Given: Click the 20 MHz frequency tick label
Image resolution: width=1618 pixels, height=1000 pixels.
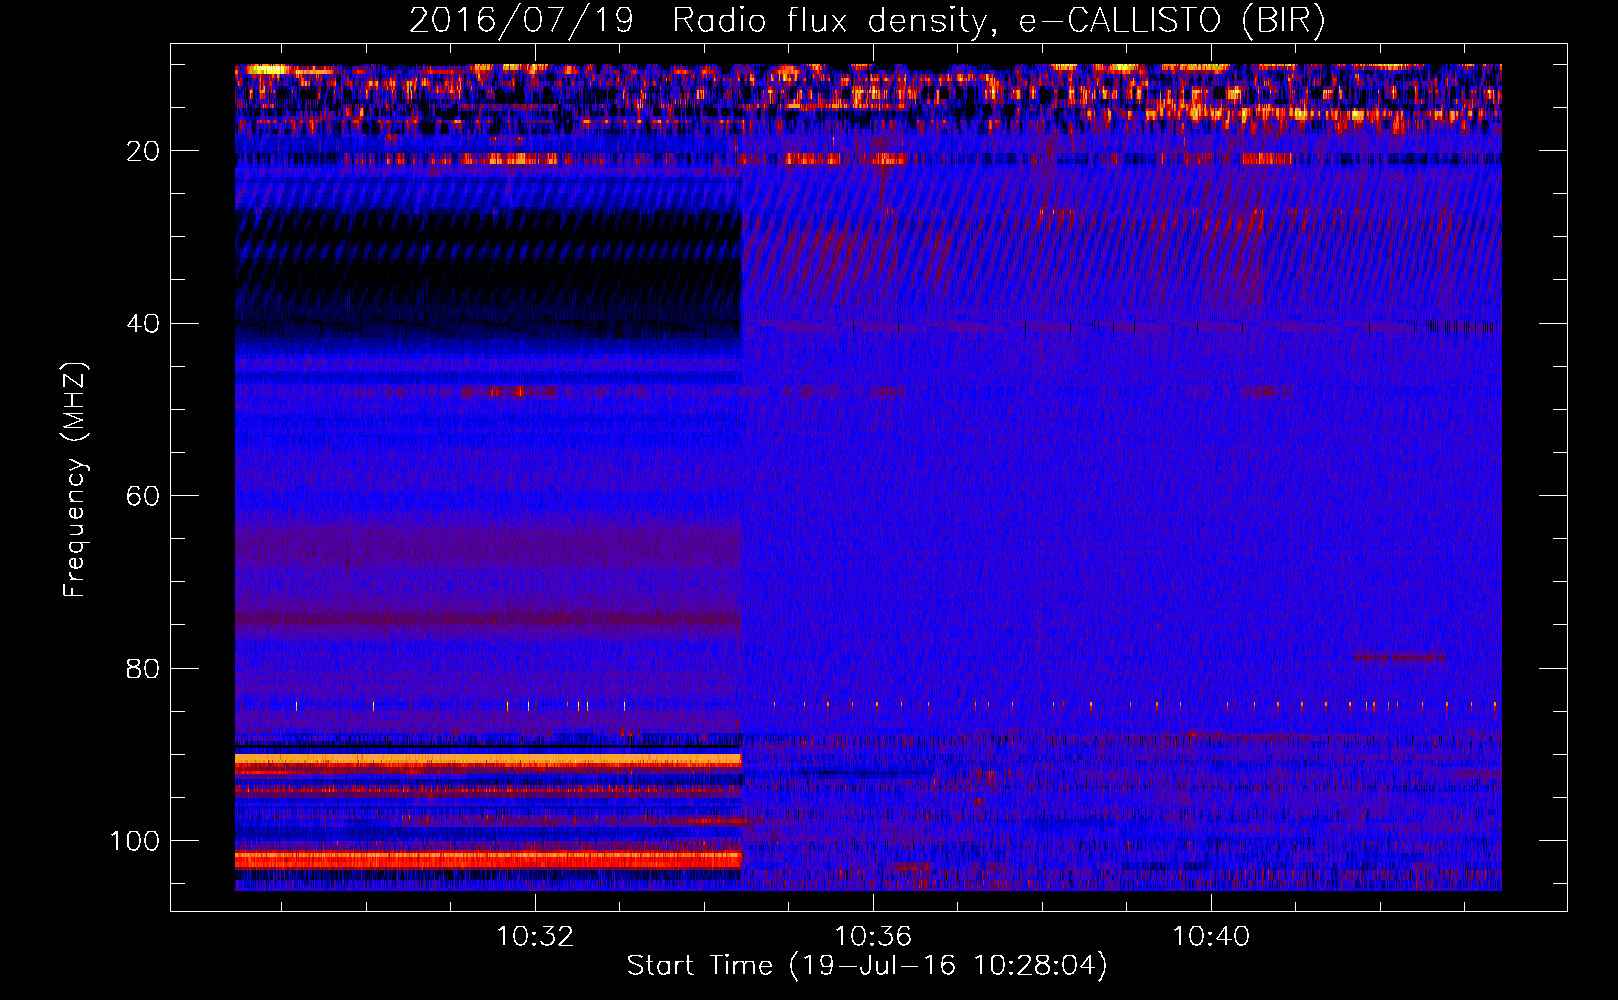Looking at the screenshot, I should click(143, 151).
